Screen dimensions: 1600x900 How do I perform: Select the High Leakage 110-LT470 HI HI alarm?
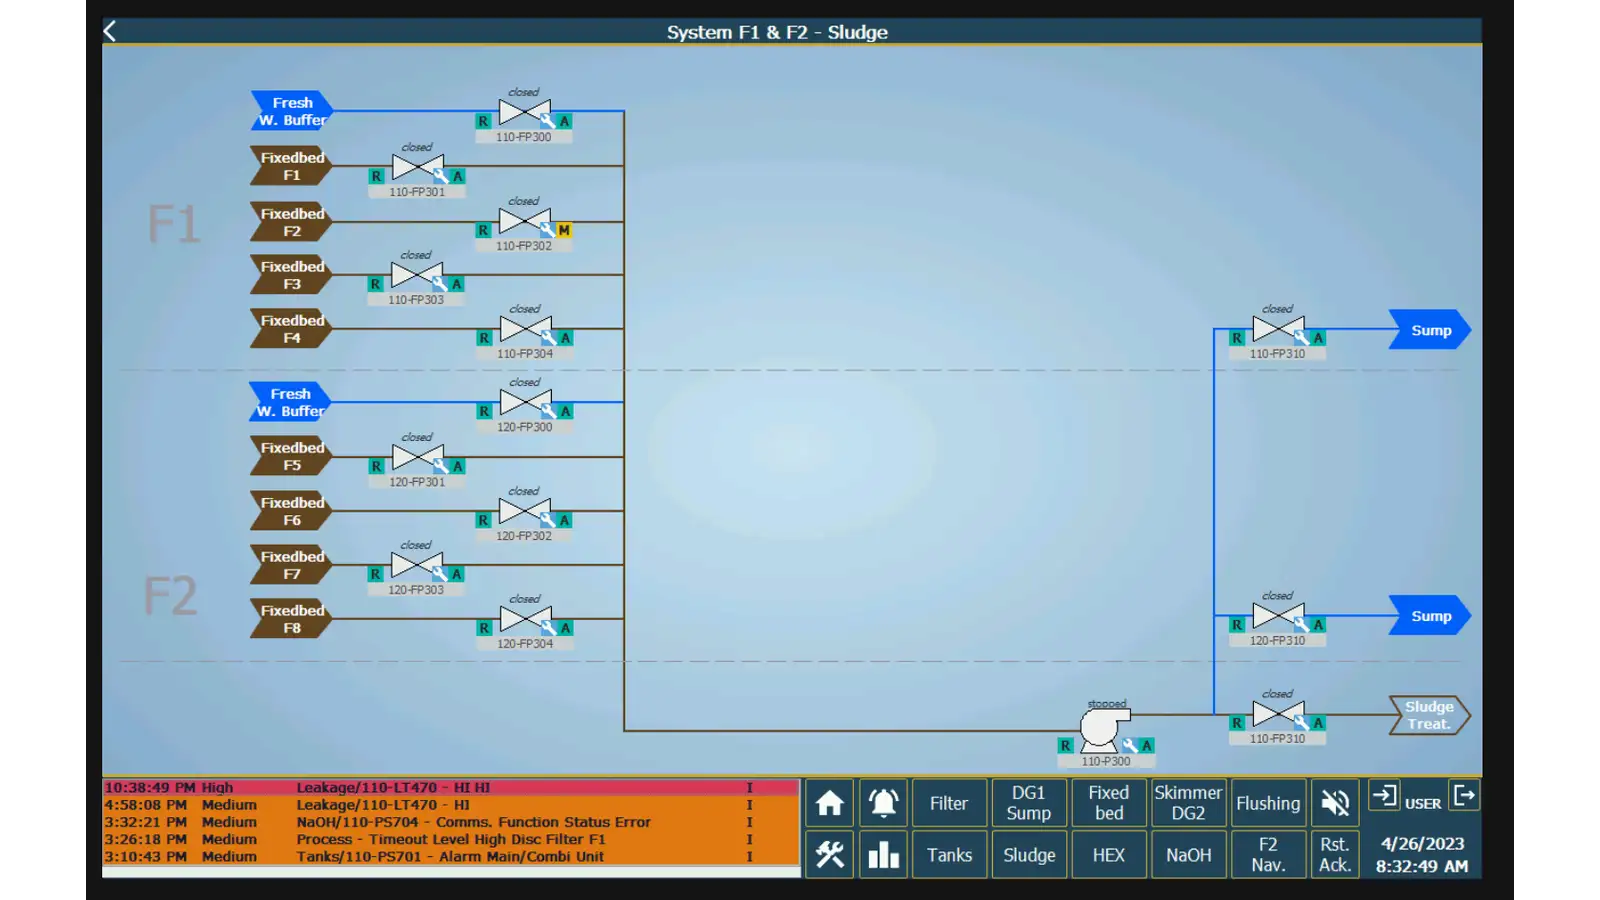(x=450, y=788)
